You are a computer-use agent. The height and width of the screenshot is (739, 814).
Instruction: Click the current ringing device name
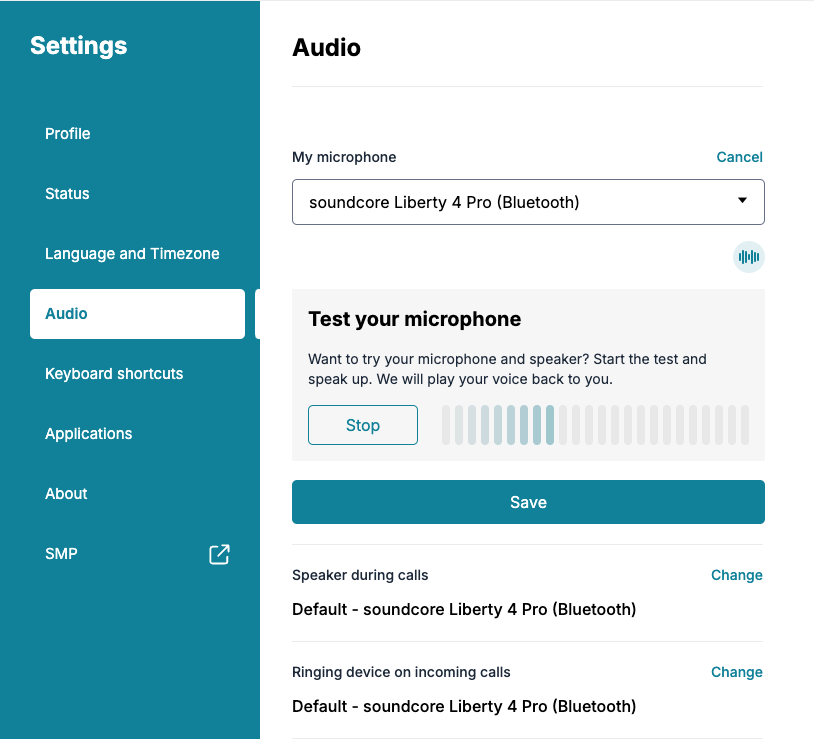pos(464,706)
